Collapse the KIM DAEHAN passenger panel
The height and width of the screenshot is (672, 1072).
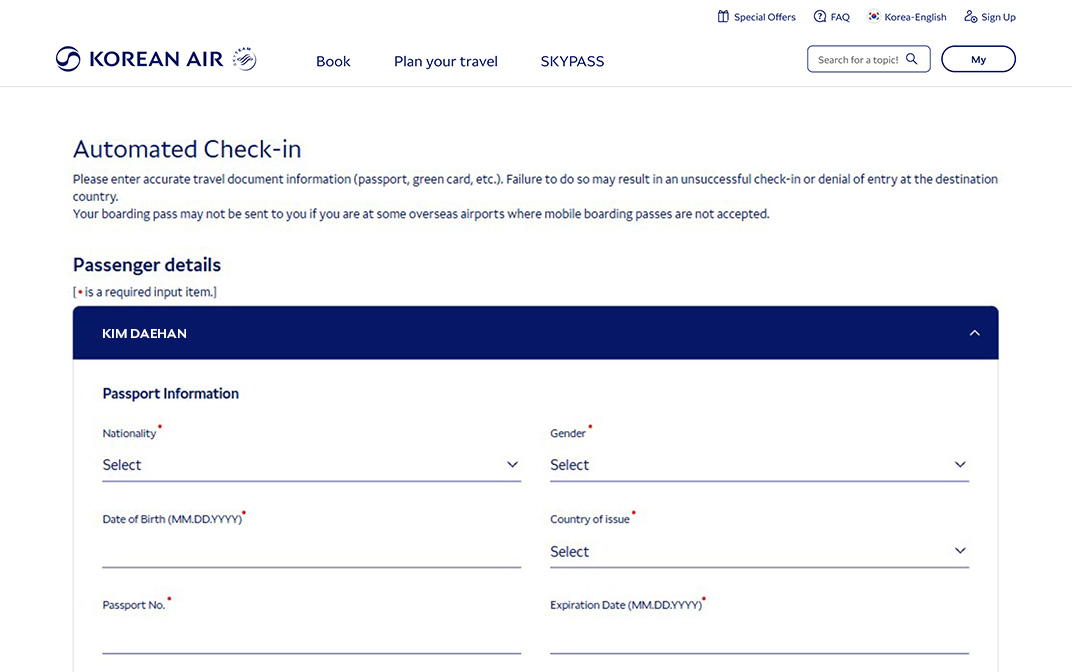(x=974, y=332)
